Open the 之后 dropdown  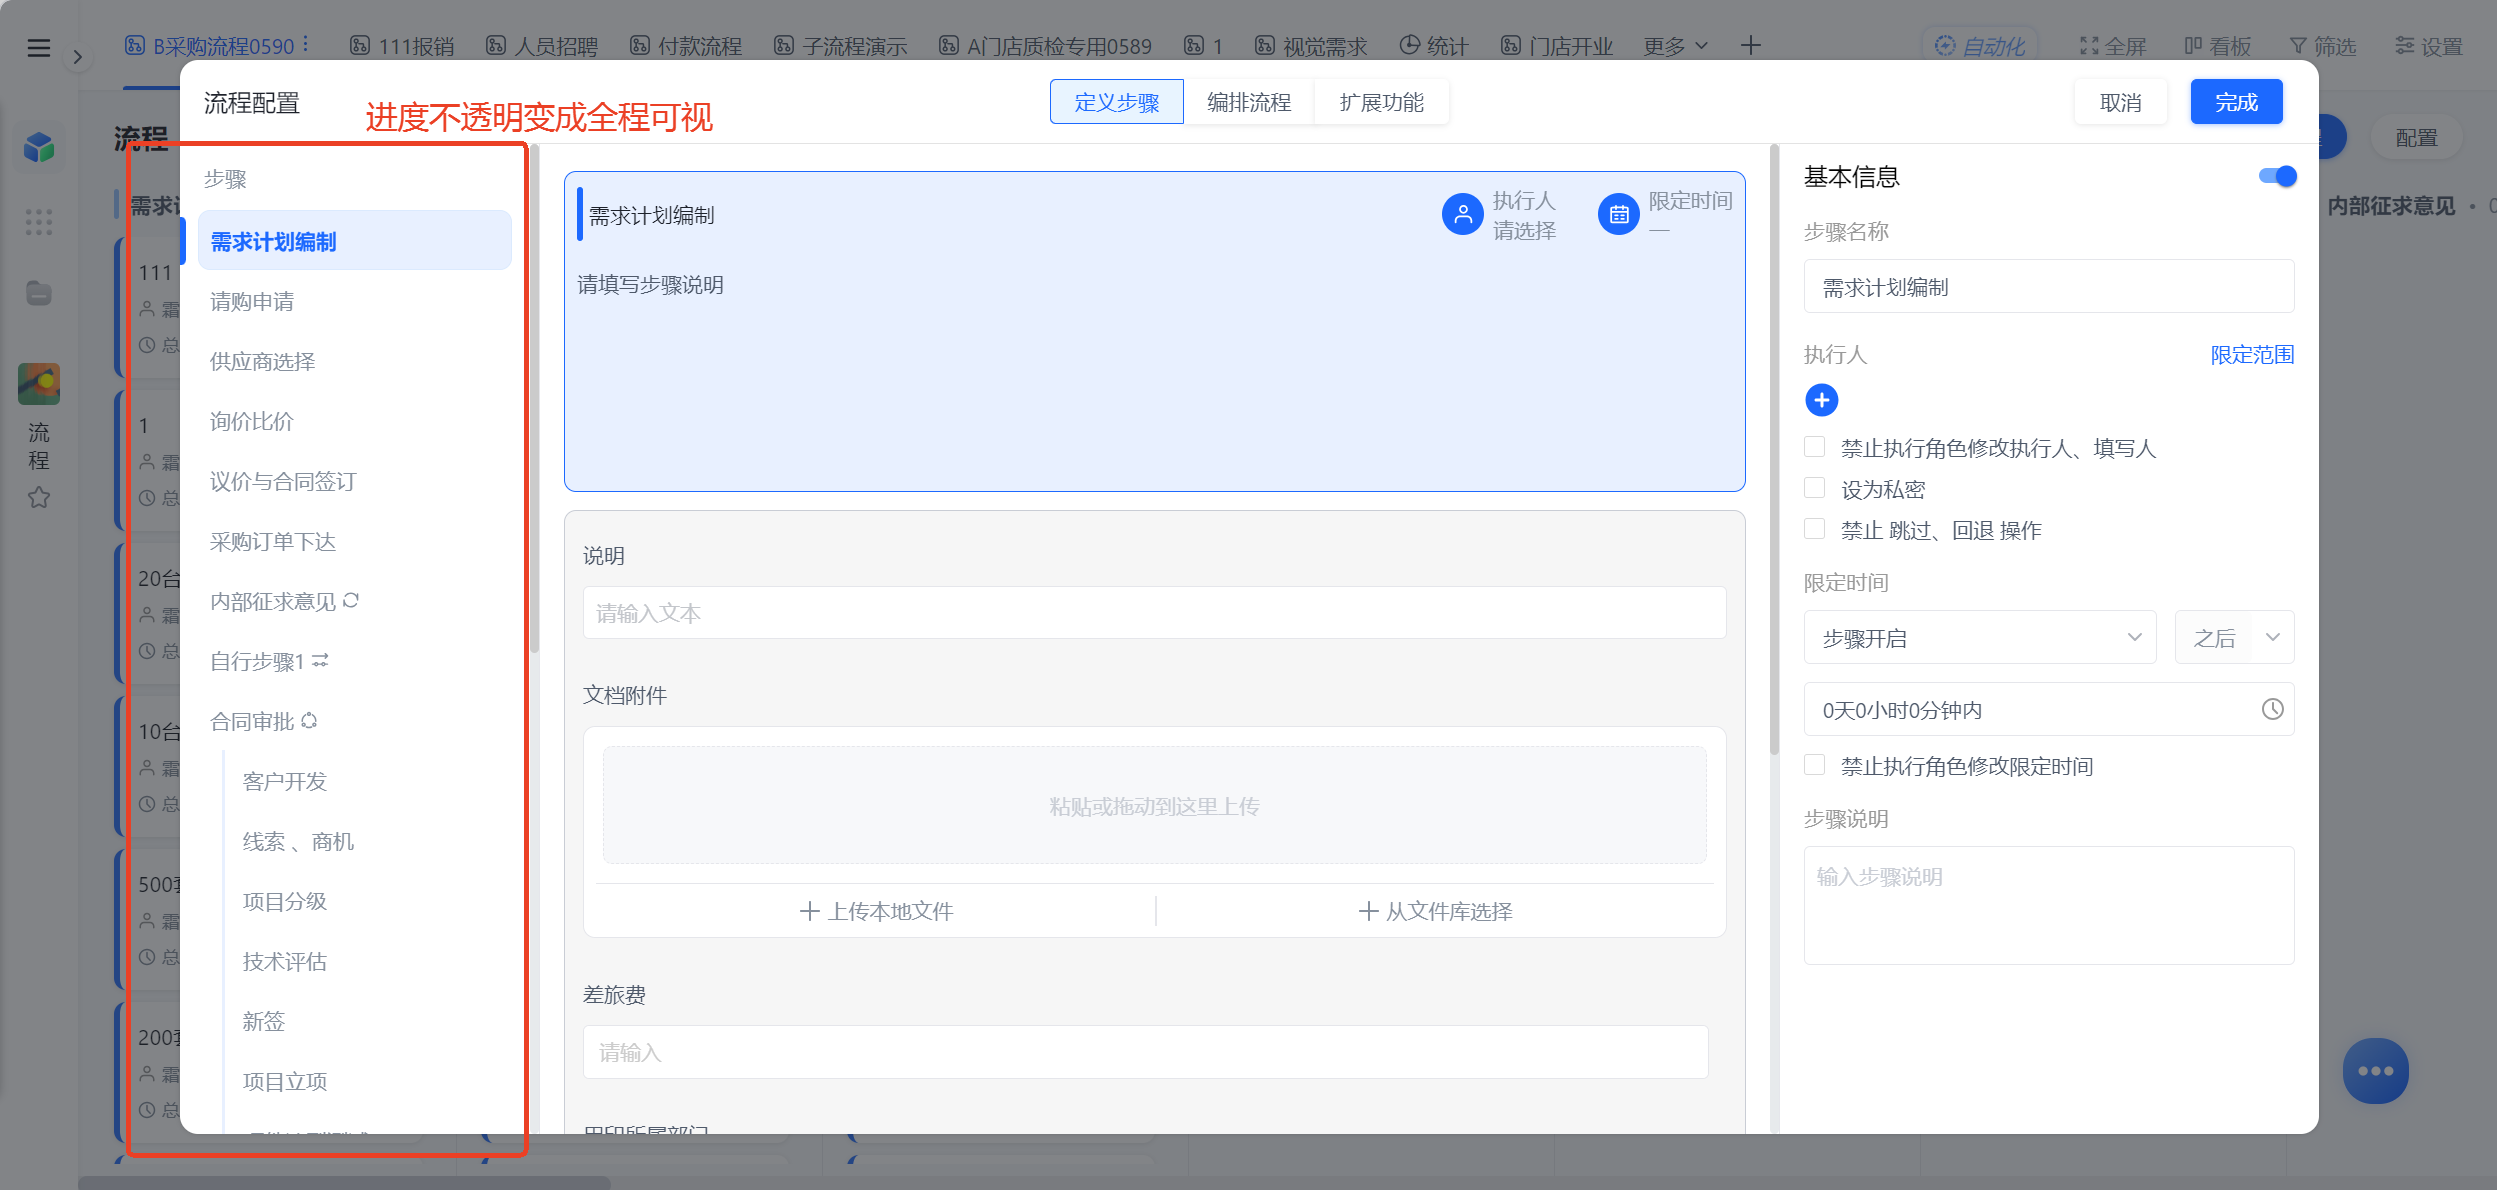pyautogui.click(x=2234, y=637)
